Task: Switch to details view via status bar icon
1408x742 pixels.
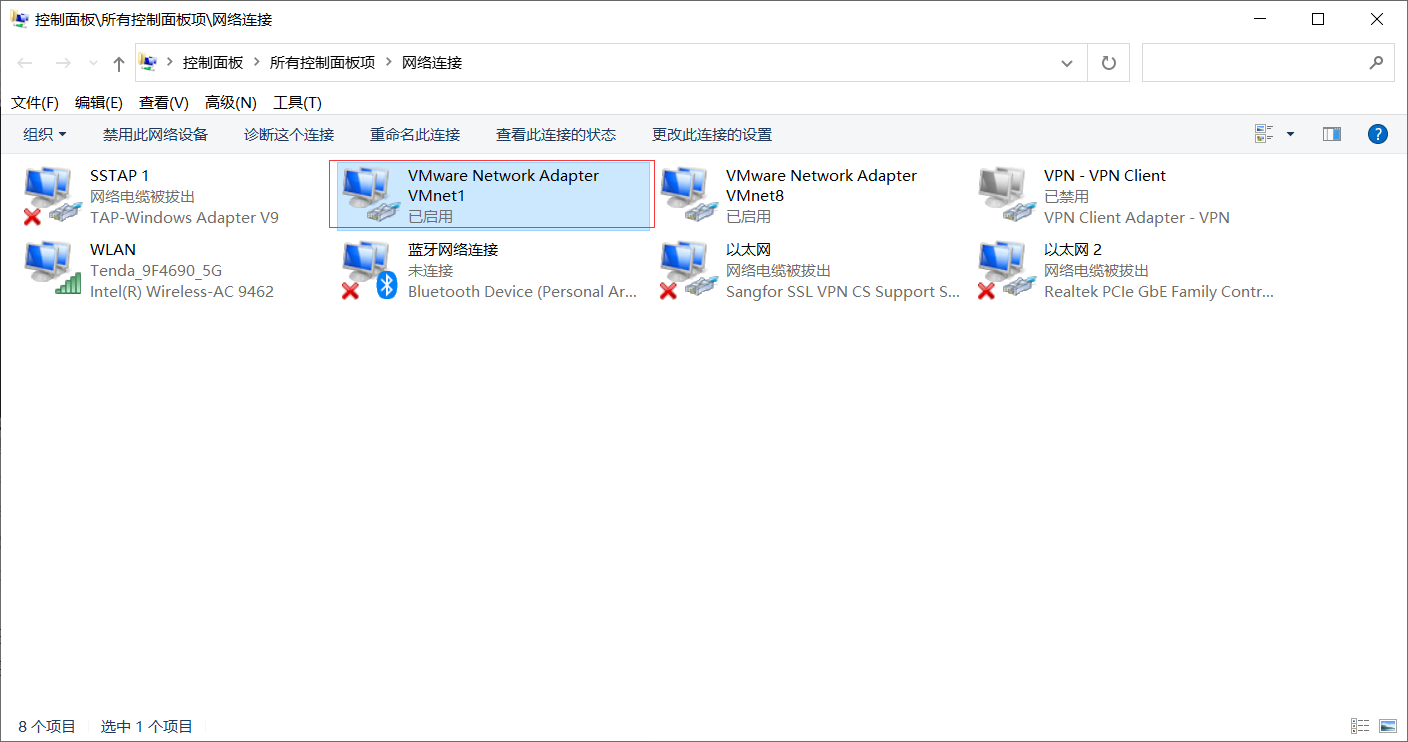Action: tap(1359, 726)
